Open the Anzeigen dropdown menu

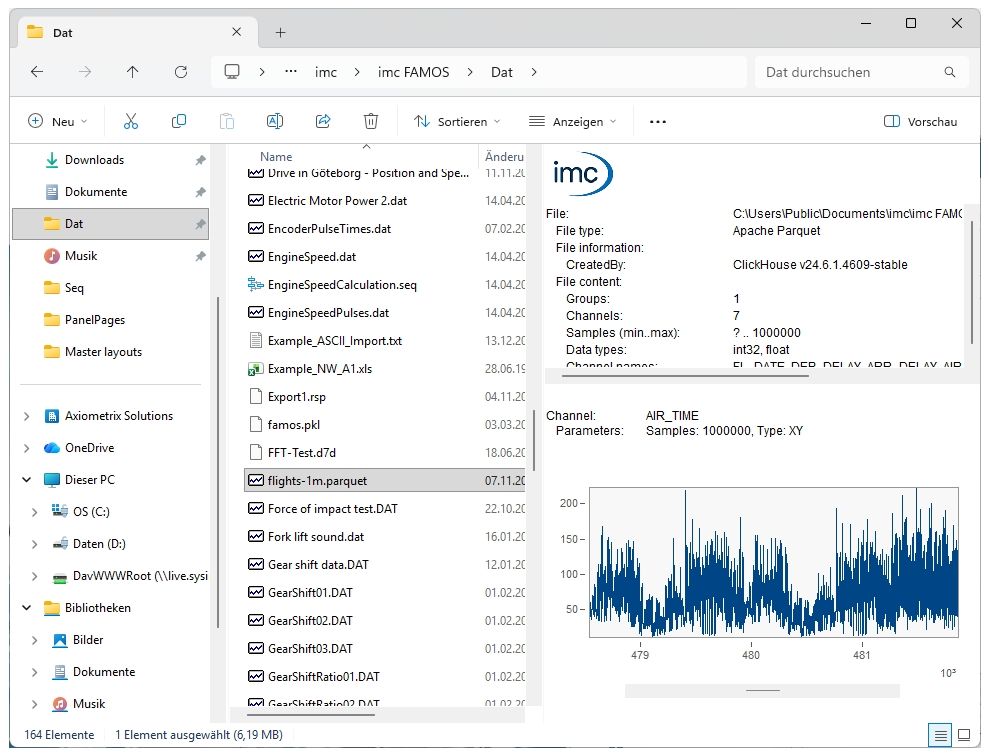click(x=573, y=121)
